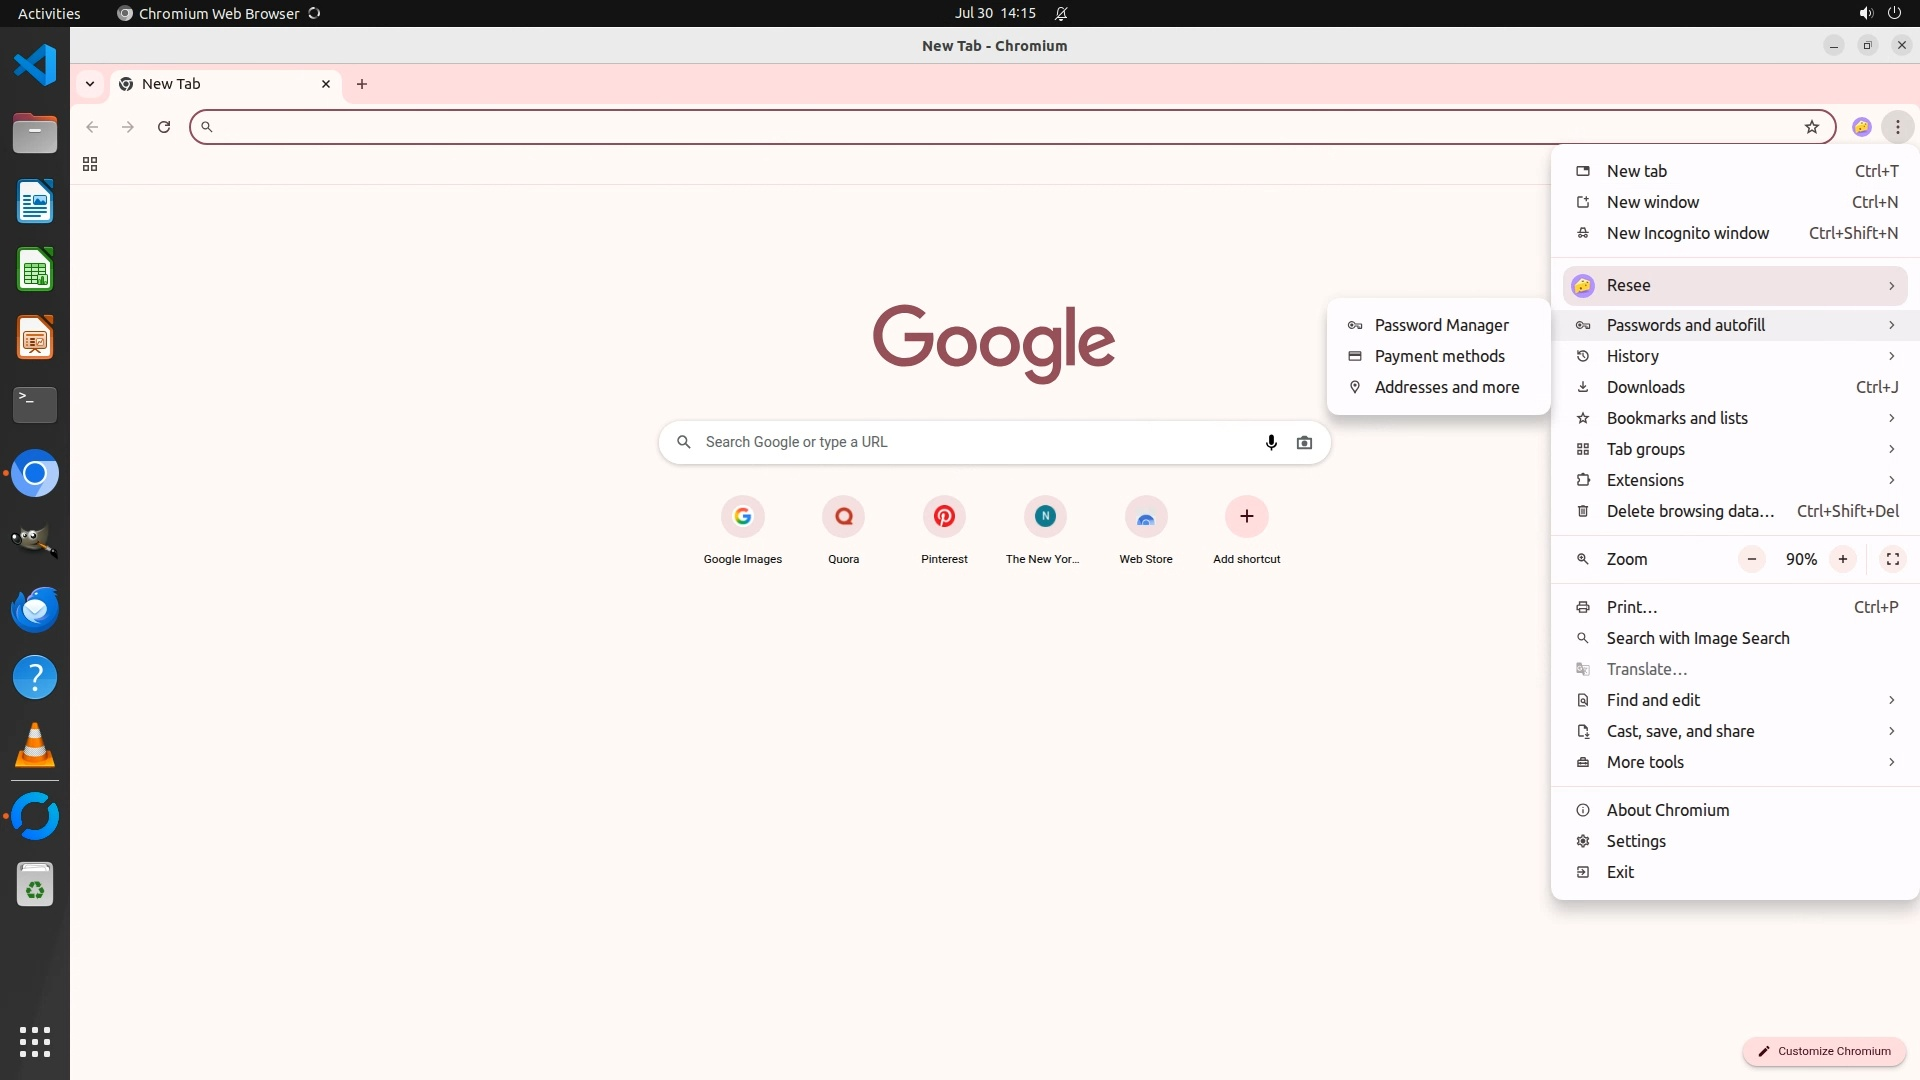1920x1080 pixels.
Task: Open the tab search dropdown arrow
Action: pos(90,84)
